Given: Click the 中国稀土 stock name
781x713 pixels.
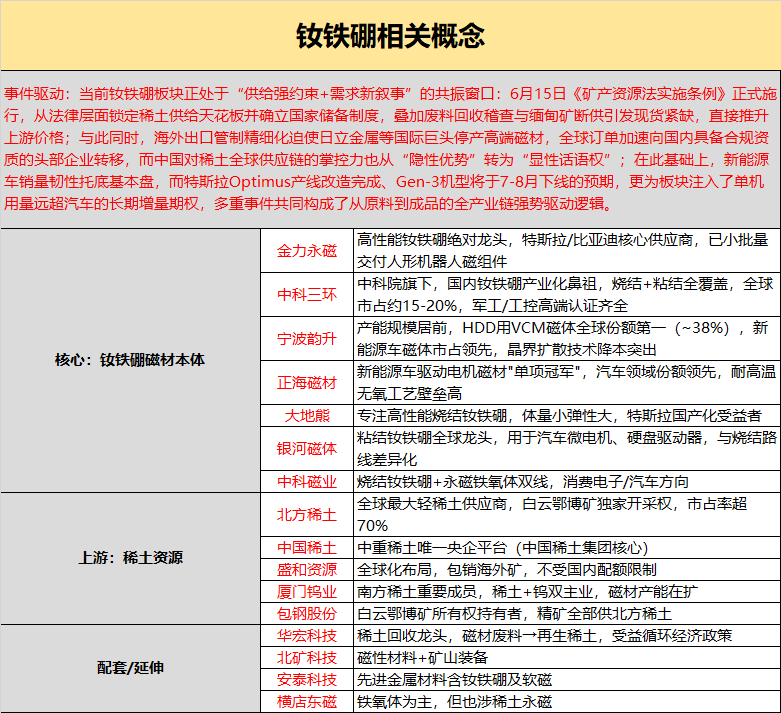Looking at the screenshot, I should 307,548.
